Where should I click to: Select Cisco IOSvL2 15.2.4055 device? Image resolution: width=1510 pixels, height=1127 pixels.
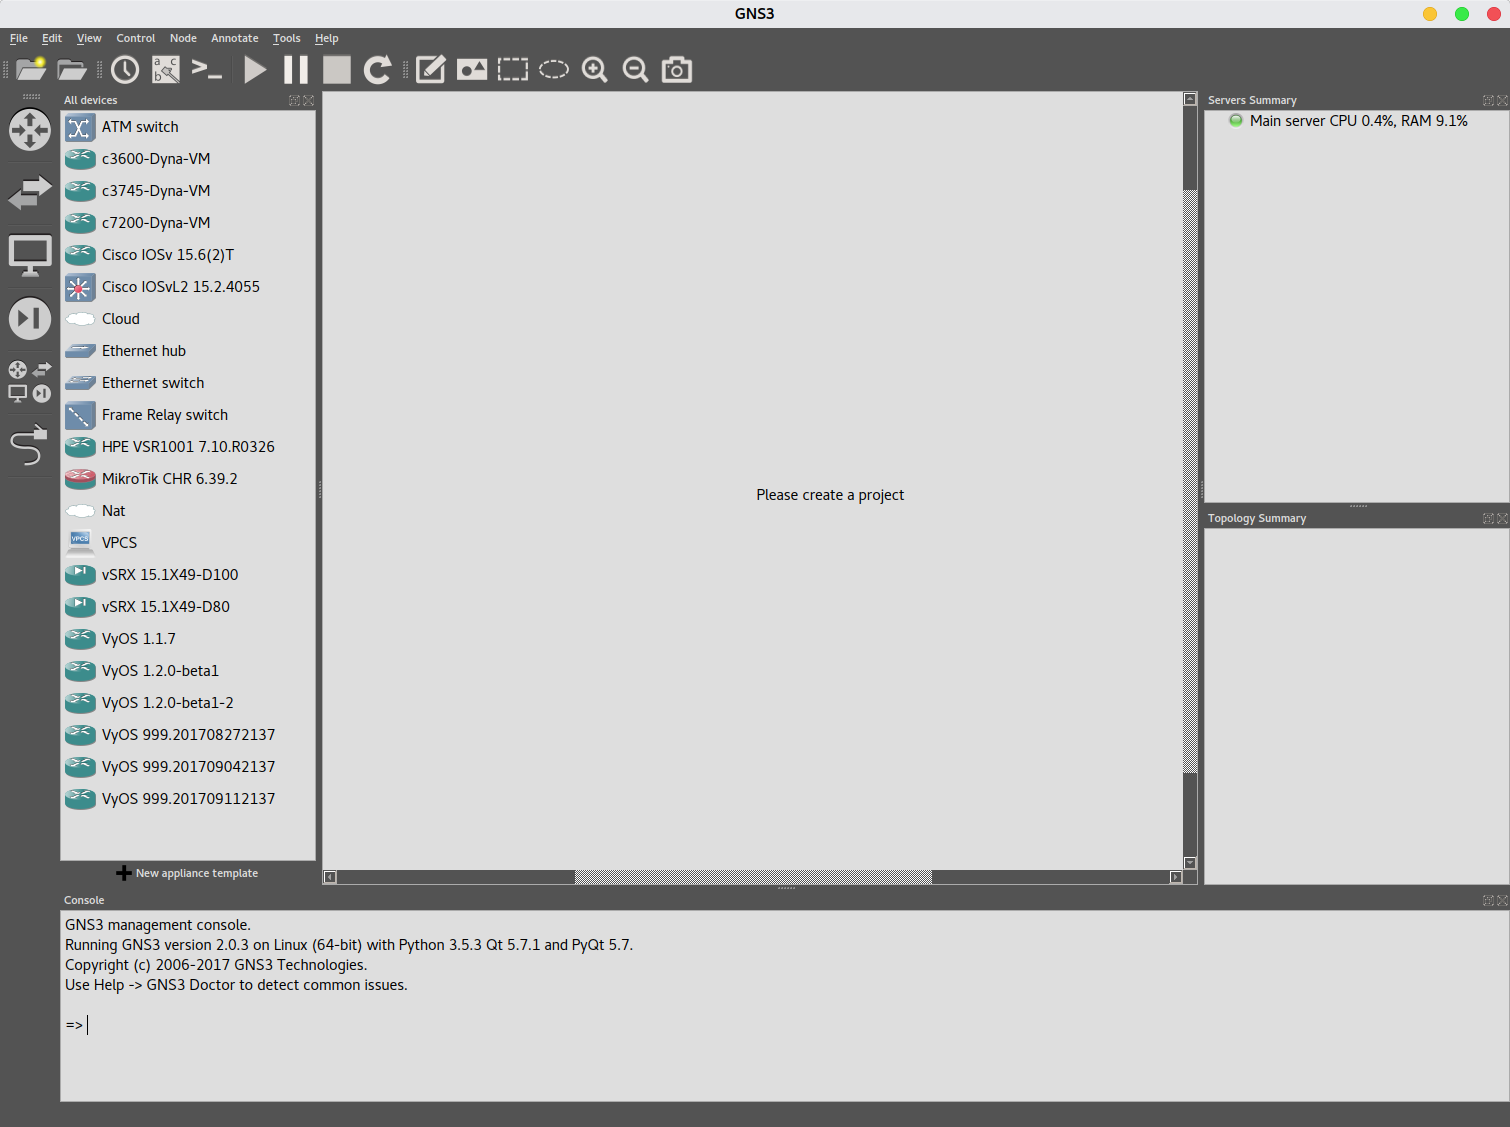coord(188,287)
